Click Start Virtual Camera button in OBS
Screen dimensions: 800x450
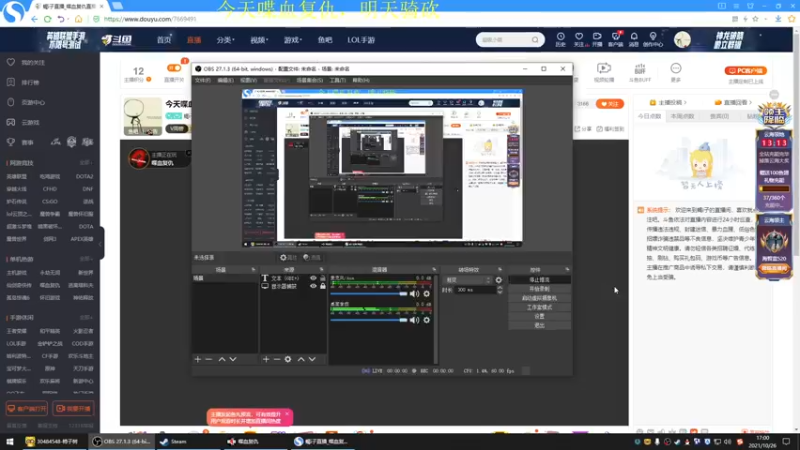[x=539, y=298]
